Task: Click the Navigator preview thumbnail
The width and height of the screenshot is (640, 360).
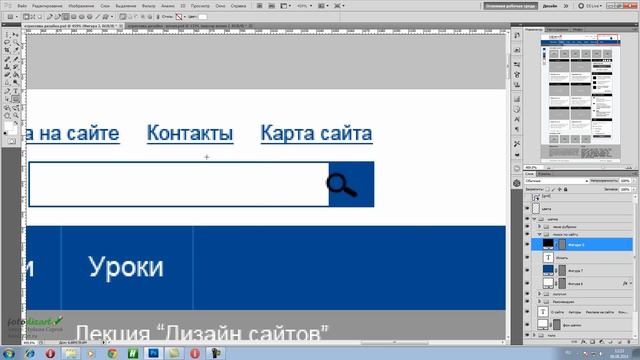Action: [x=580, y=98]
